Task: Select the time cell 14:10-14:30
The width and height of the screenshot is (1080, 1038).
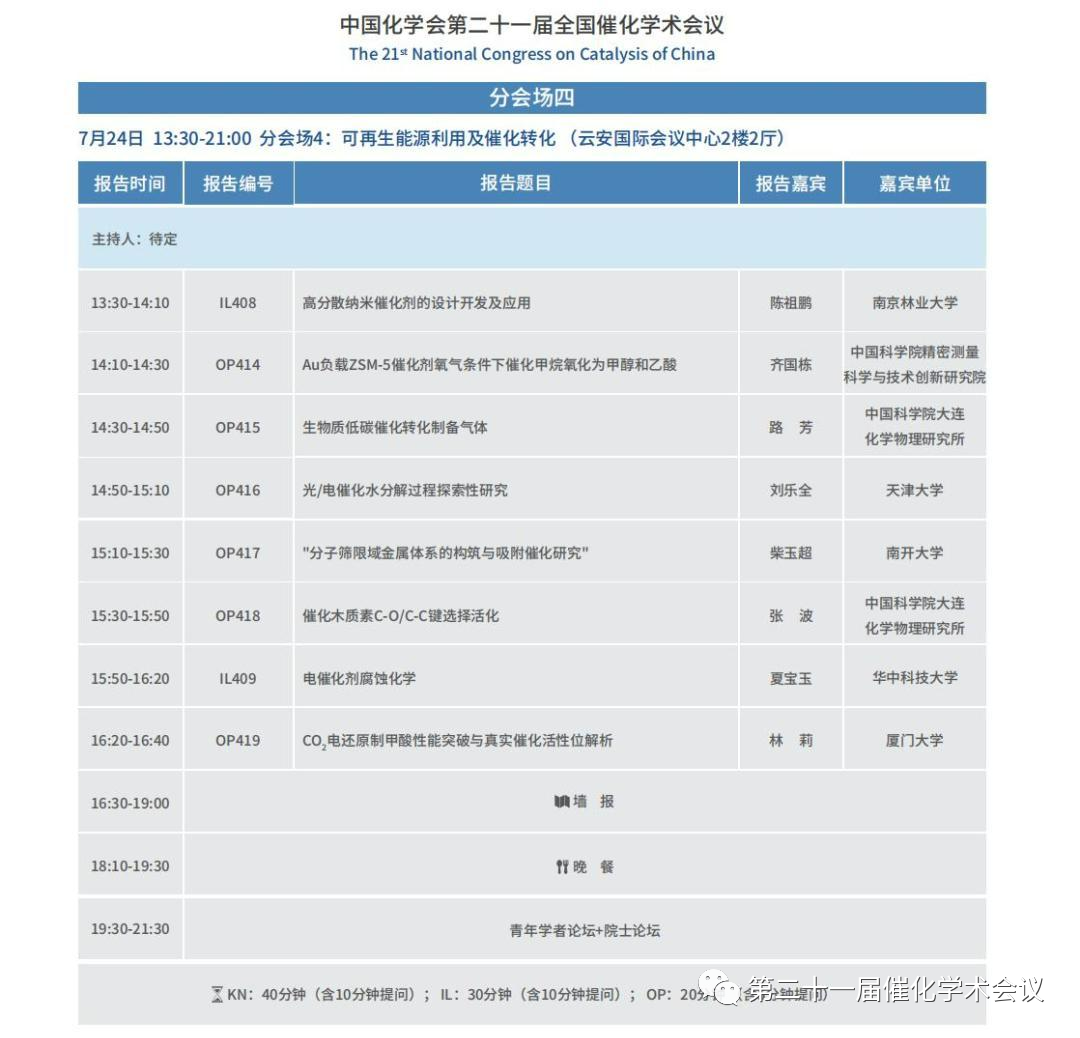Action: click(x=130, y=365)
